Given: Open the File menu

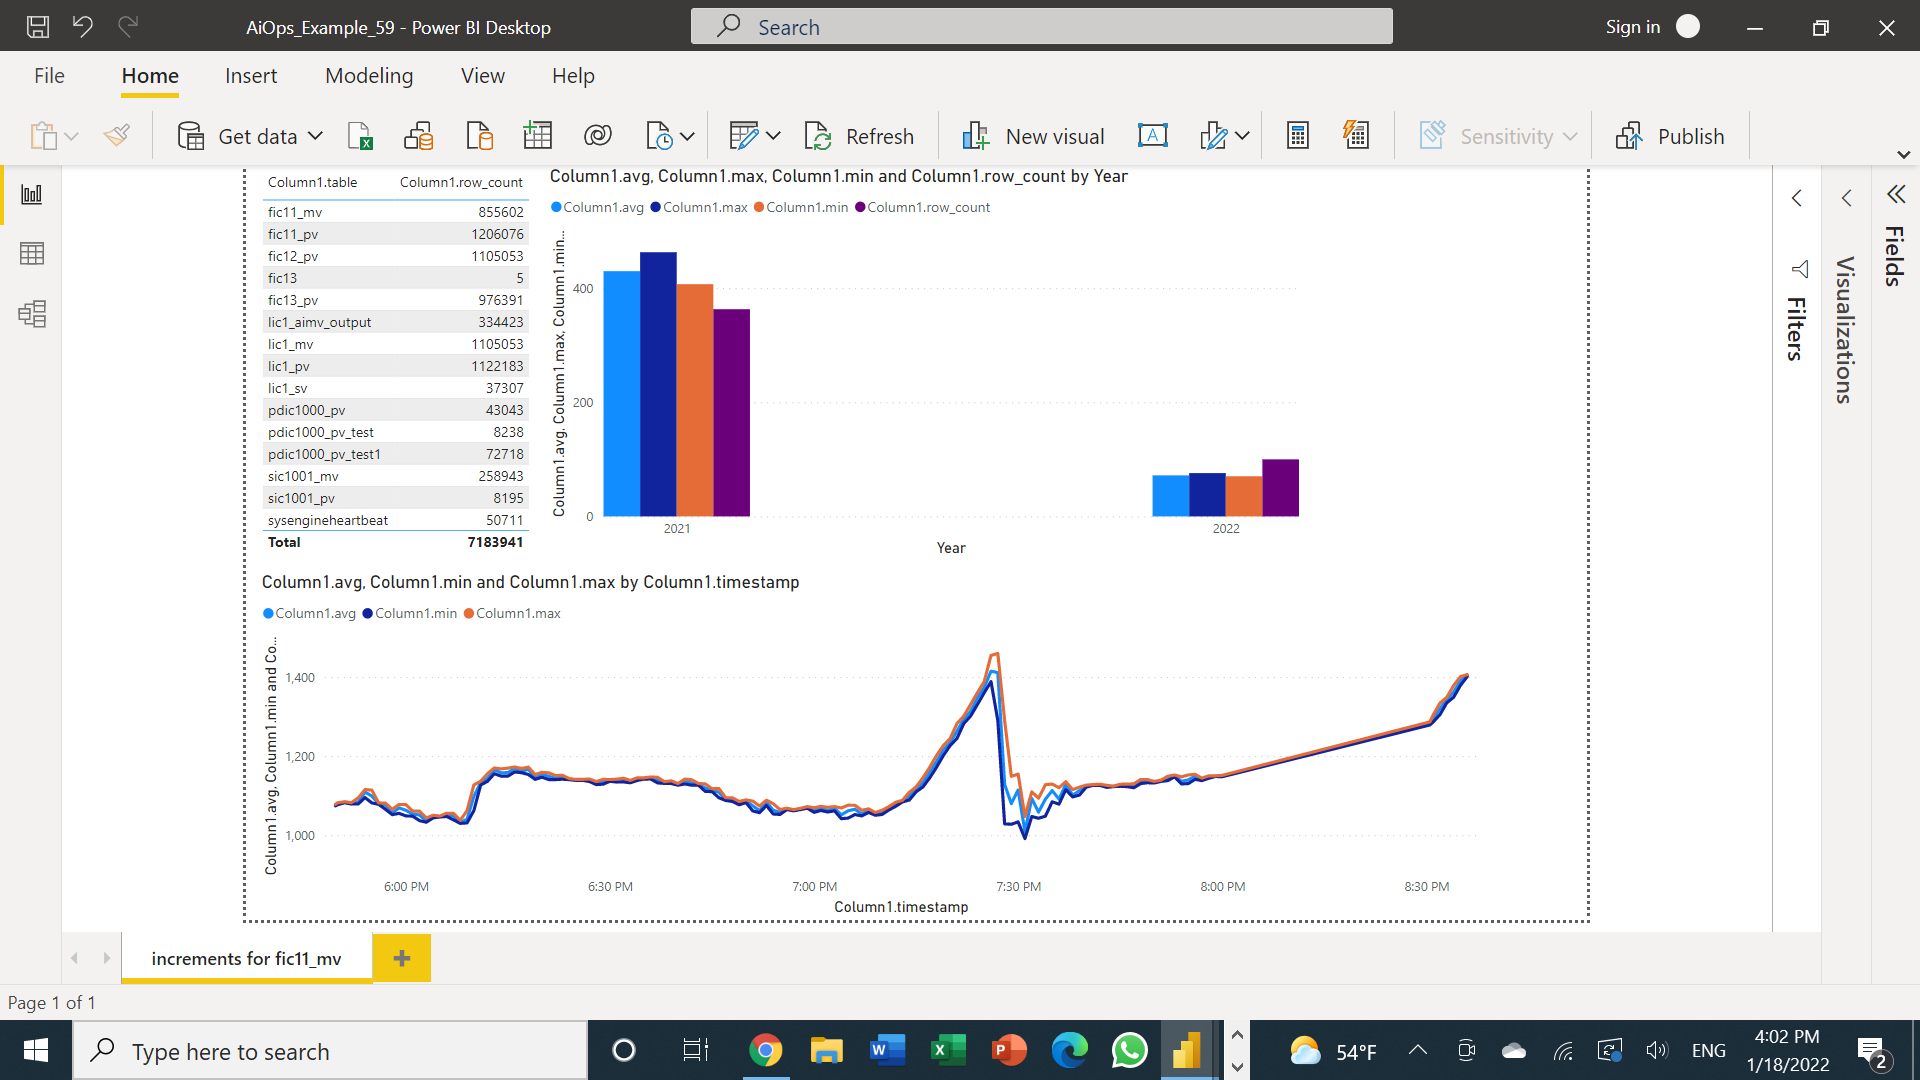Looking at the screenshot, I should (x=49, y=76).
